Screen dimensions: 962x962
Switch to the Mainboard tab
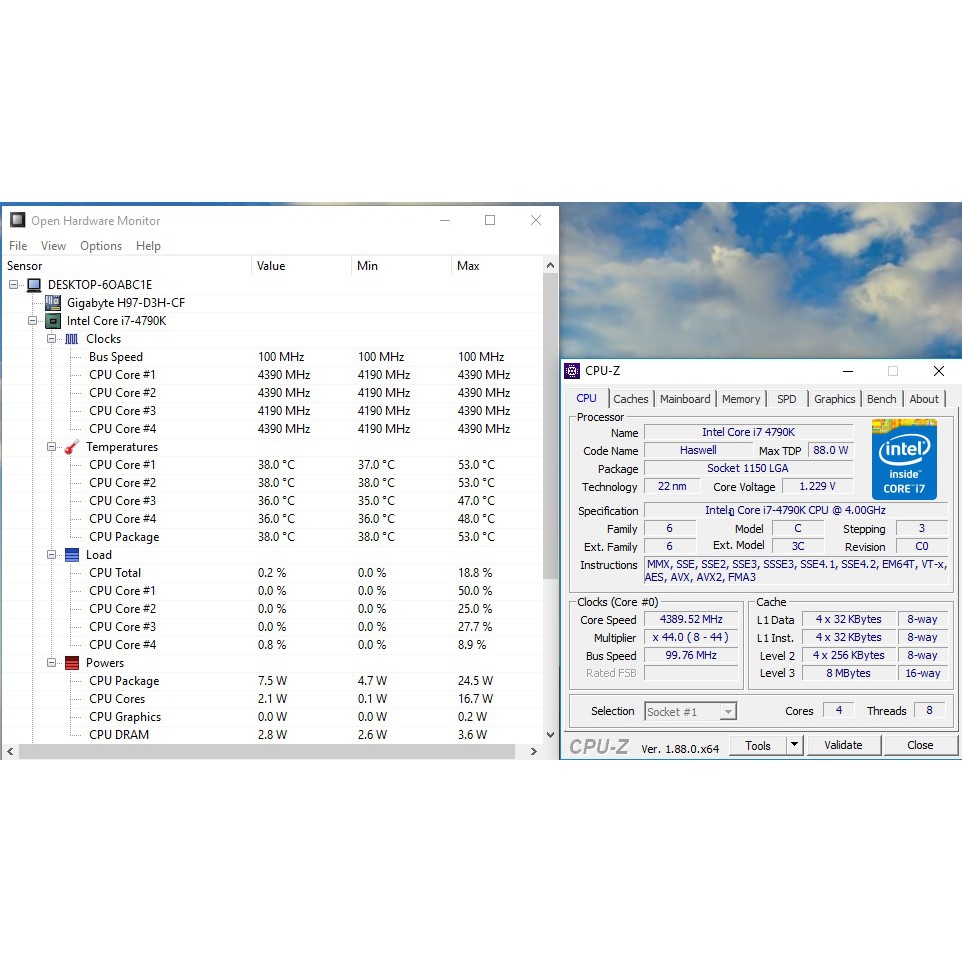point(685,399)
